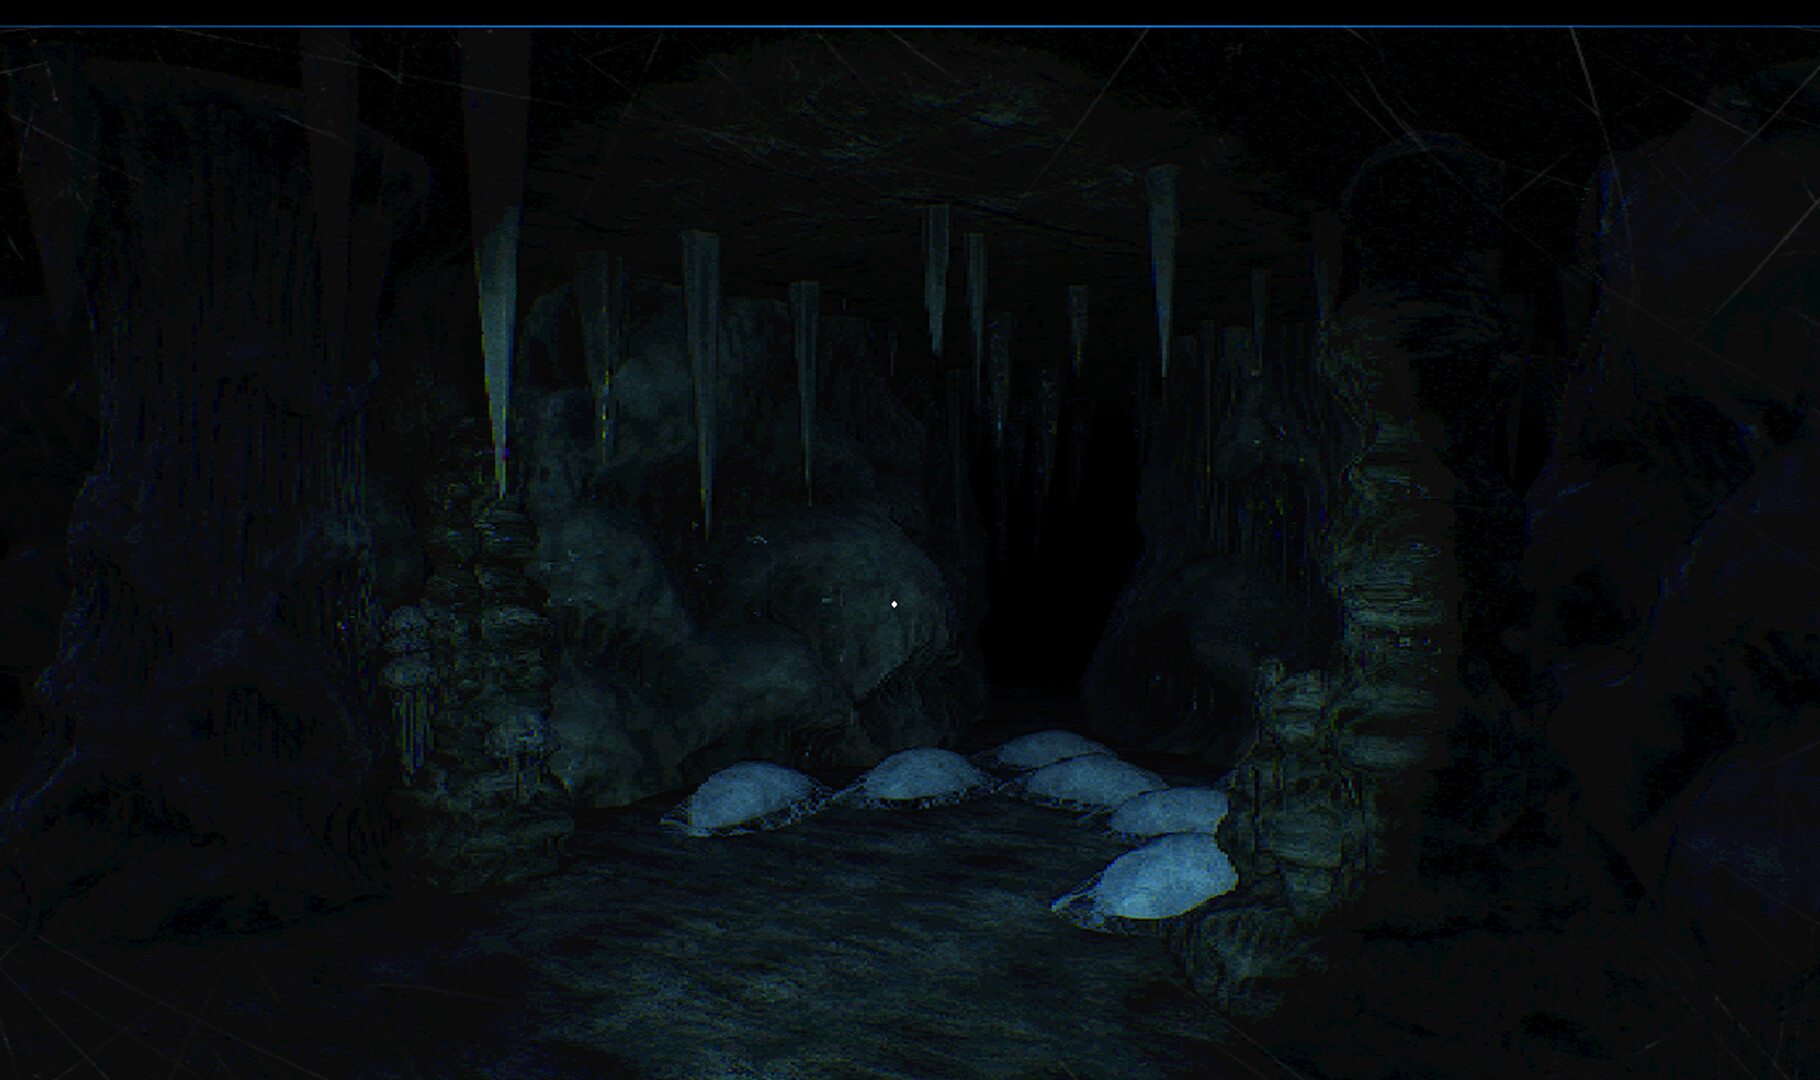Click the white crosshair reticle

point(893,603)
